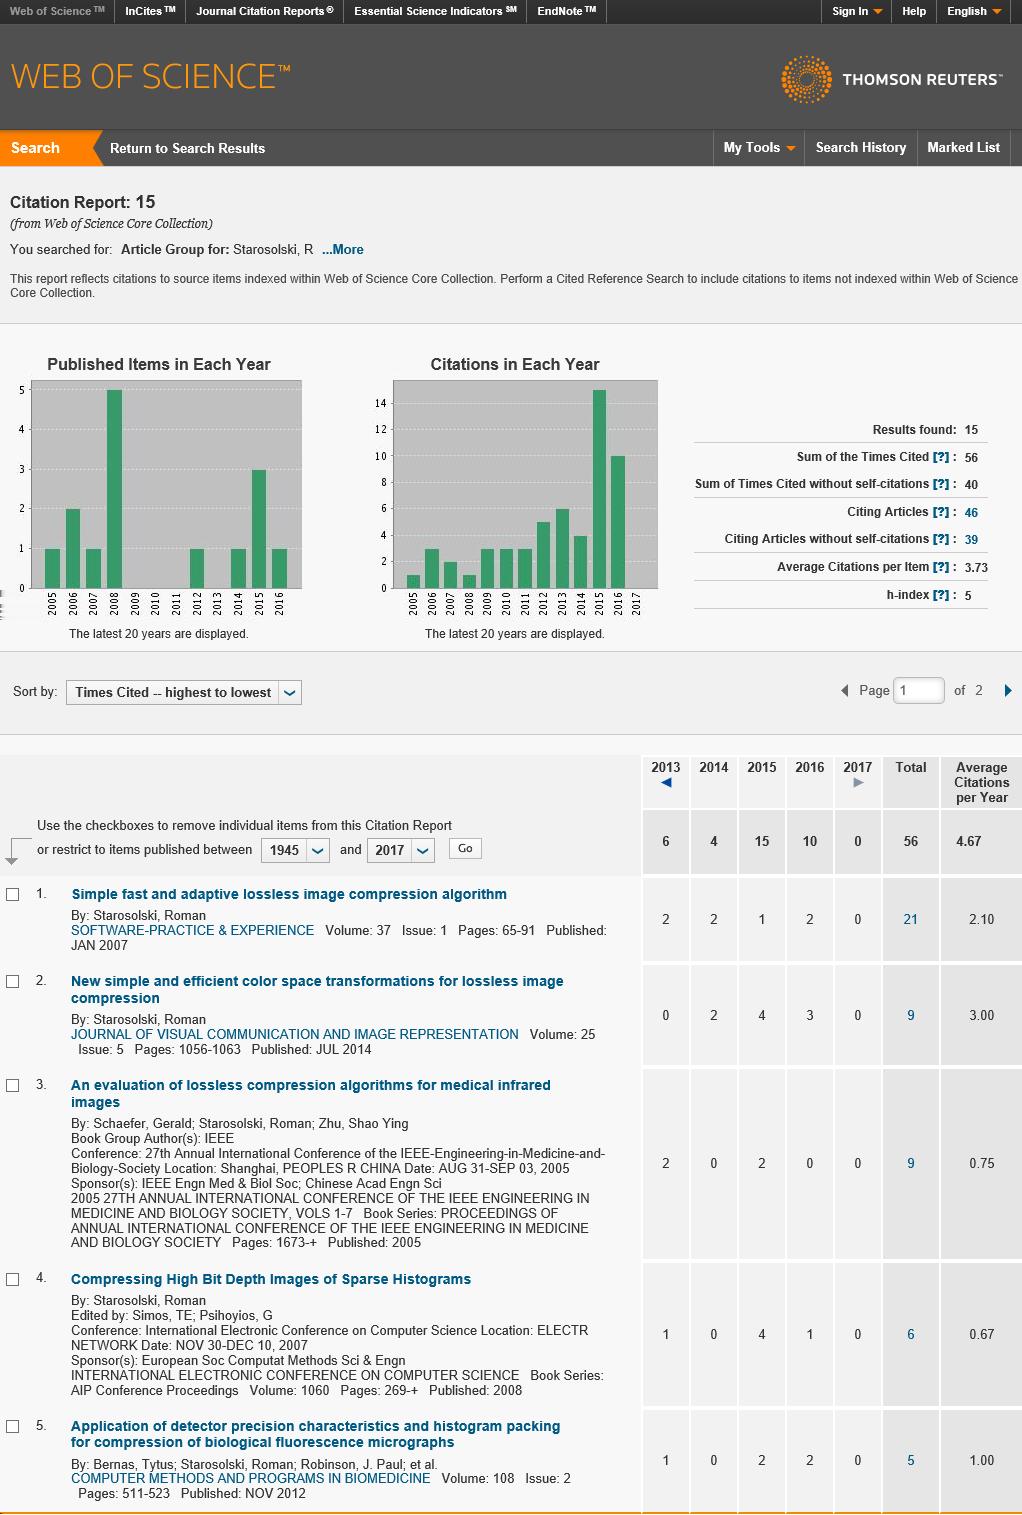The height and width of the screenshot is (1515, 1022).
Task: Show earlier years arrow under 2013
Action: point(666,783)
